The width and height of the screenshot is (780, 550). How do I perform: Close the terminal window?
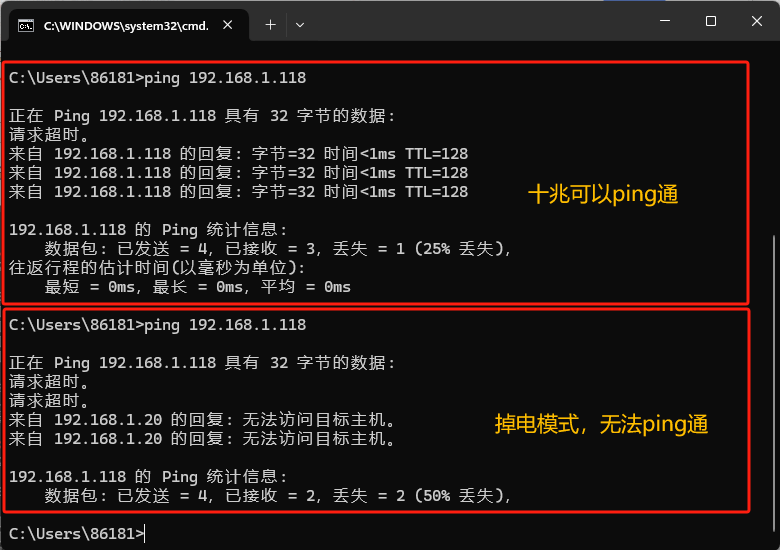point(755,21)
